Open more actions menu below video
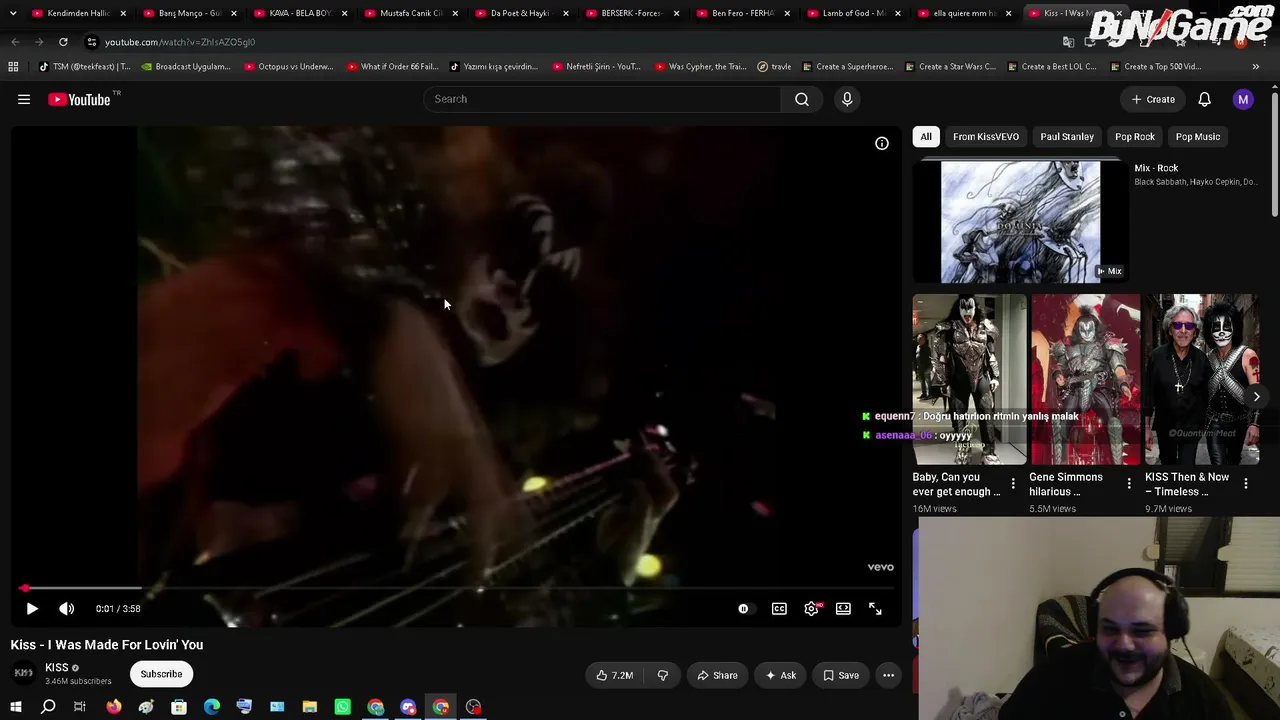 click(x=888, y=675)
